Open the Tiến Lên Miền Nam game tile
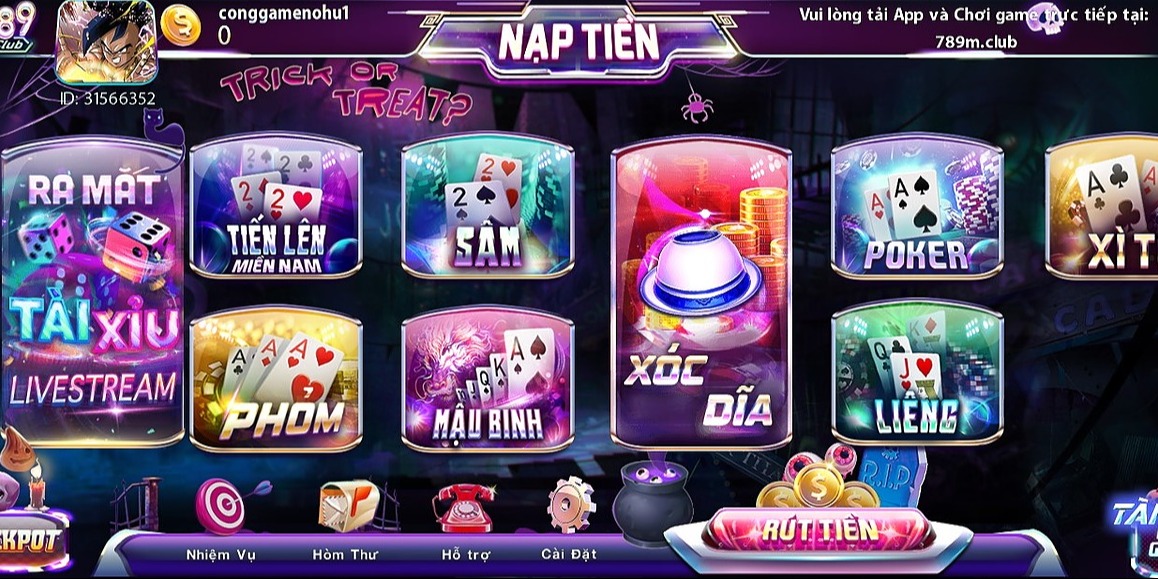Image resolution: width=1158 pixels, height=579 pixels. coord(275,206)
